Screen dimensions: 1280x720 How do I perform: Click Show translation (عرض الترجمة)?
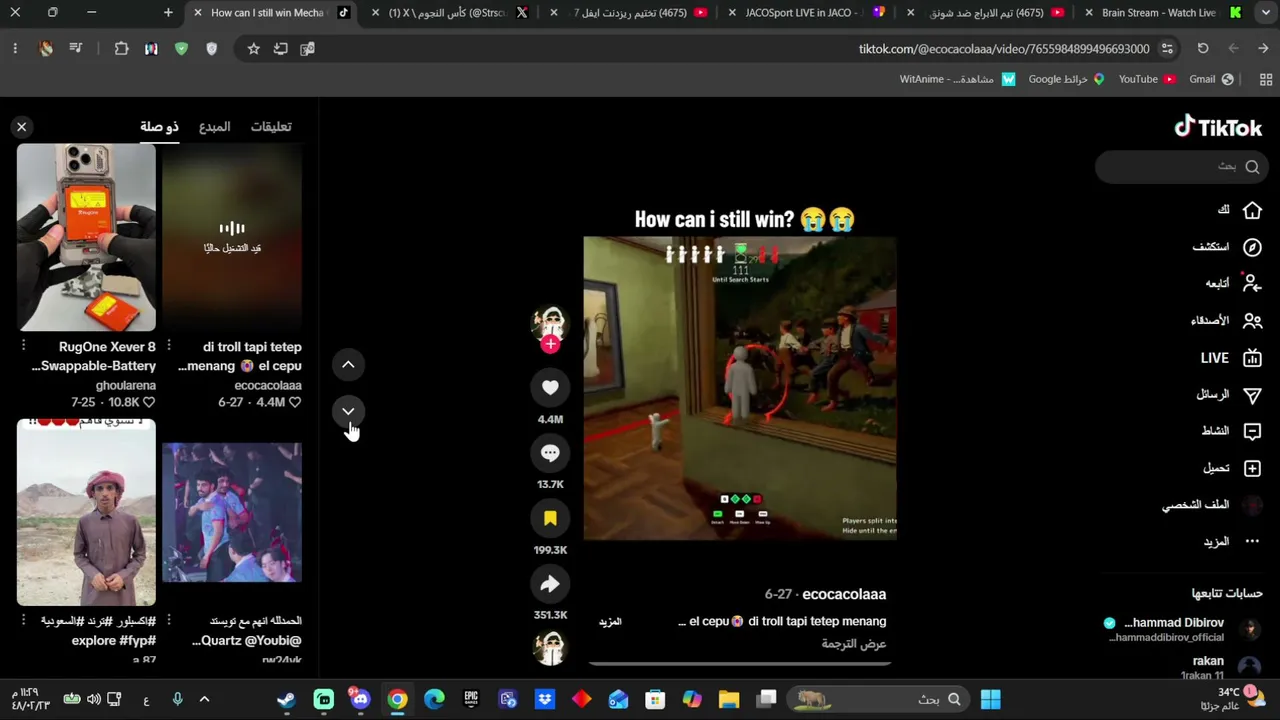[x=854, y=644]
